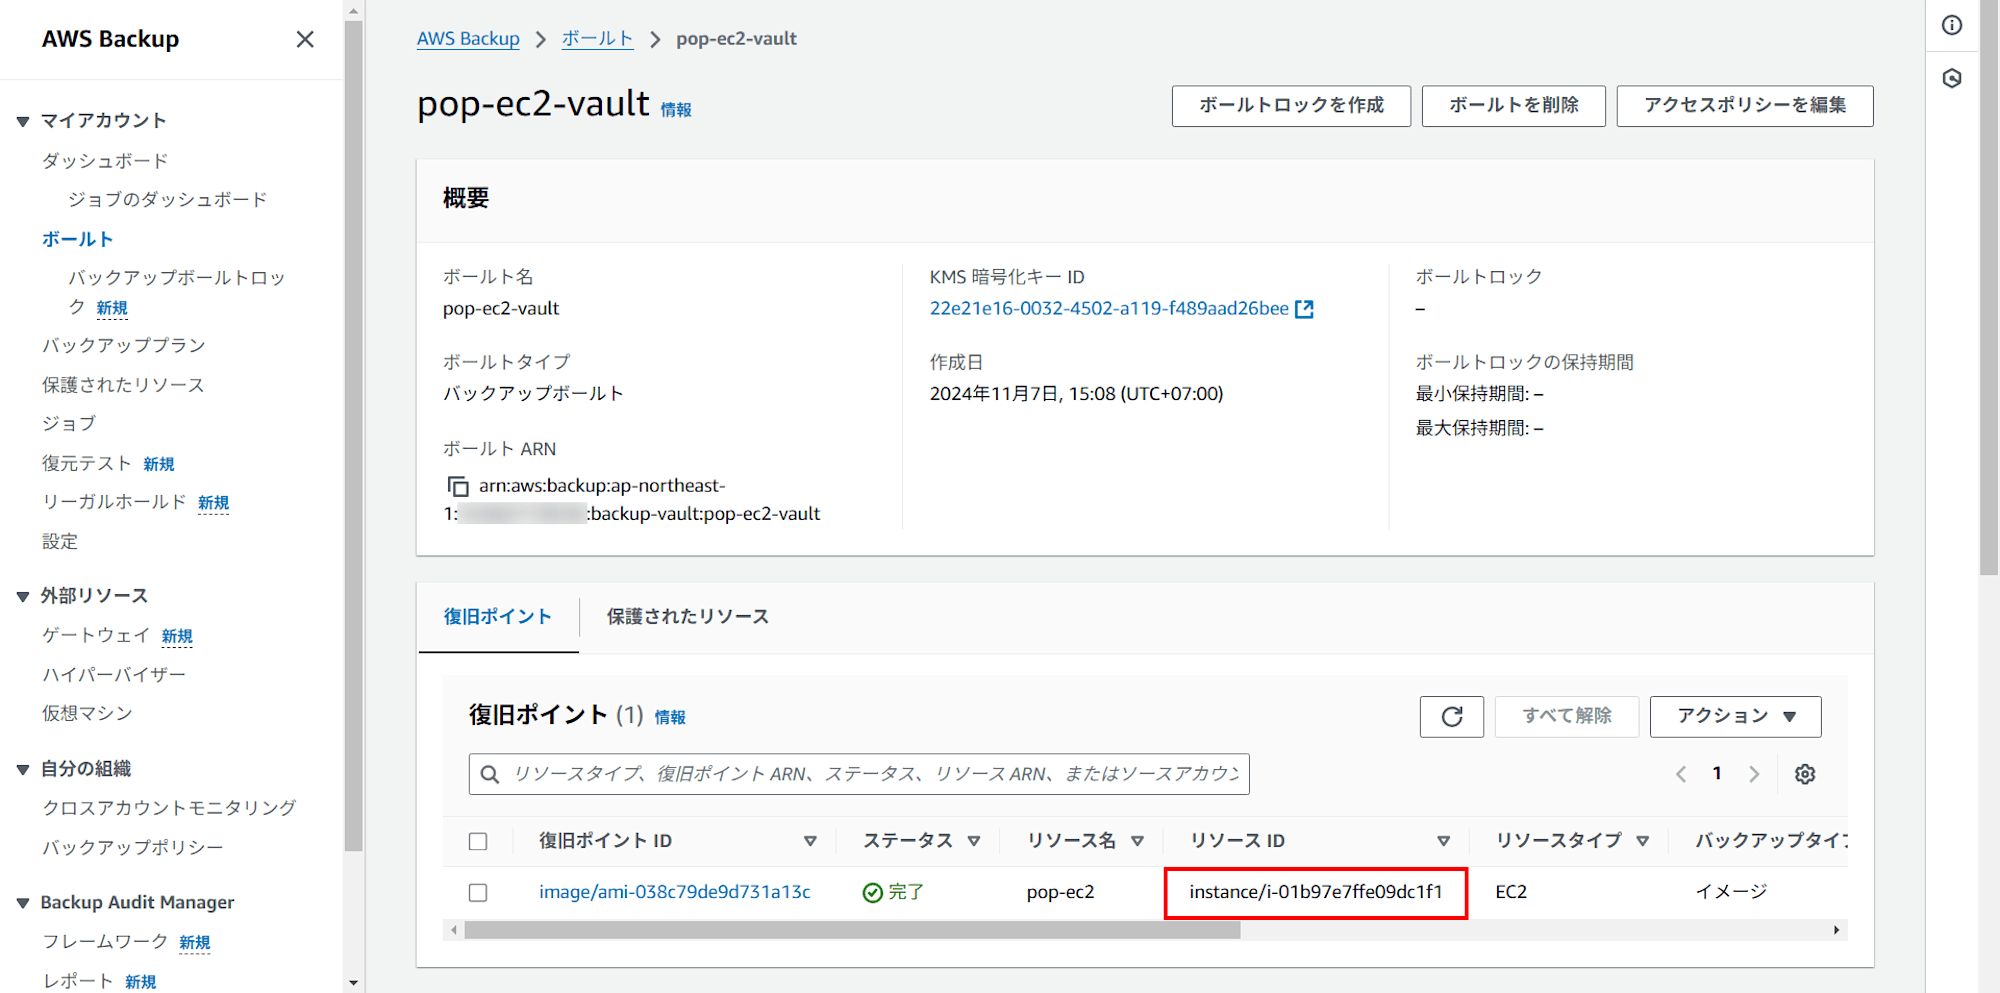The height and width of the screenshot is (993, 2000).
Task: Open the info panel icon at top right
Action: coord(1952,25)
